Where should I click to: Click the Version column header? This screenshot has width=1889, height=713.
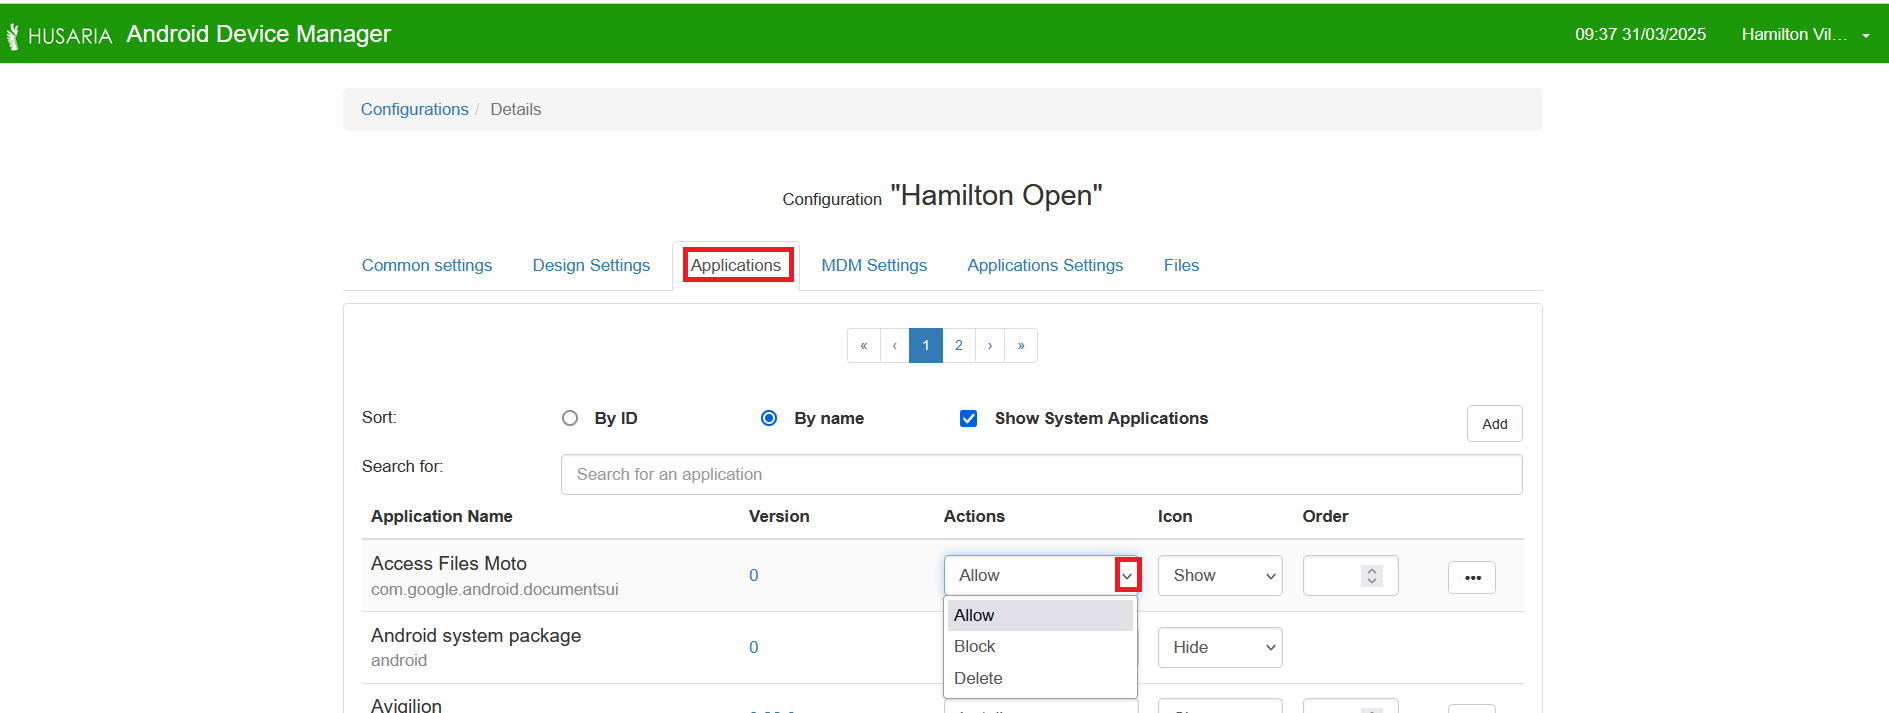point(779,516)
